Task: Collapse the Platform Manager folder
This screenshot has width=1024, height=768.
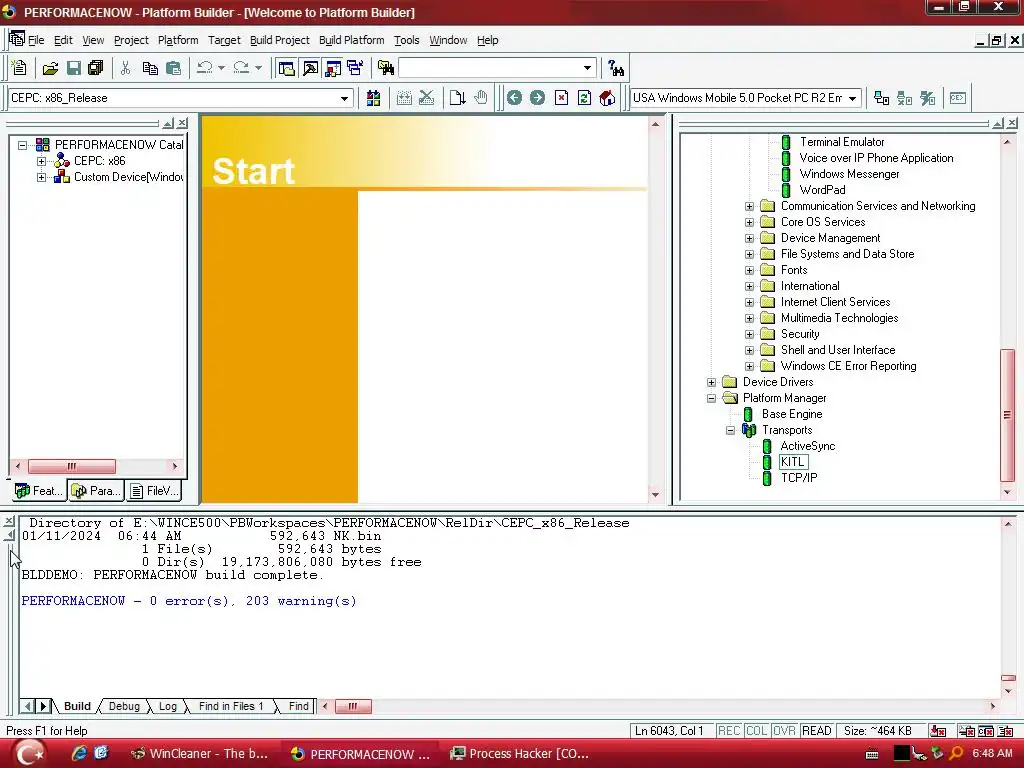Action: [711, 398]
